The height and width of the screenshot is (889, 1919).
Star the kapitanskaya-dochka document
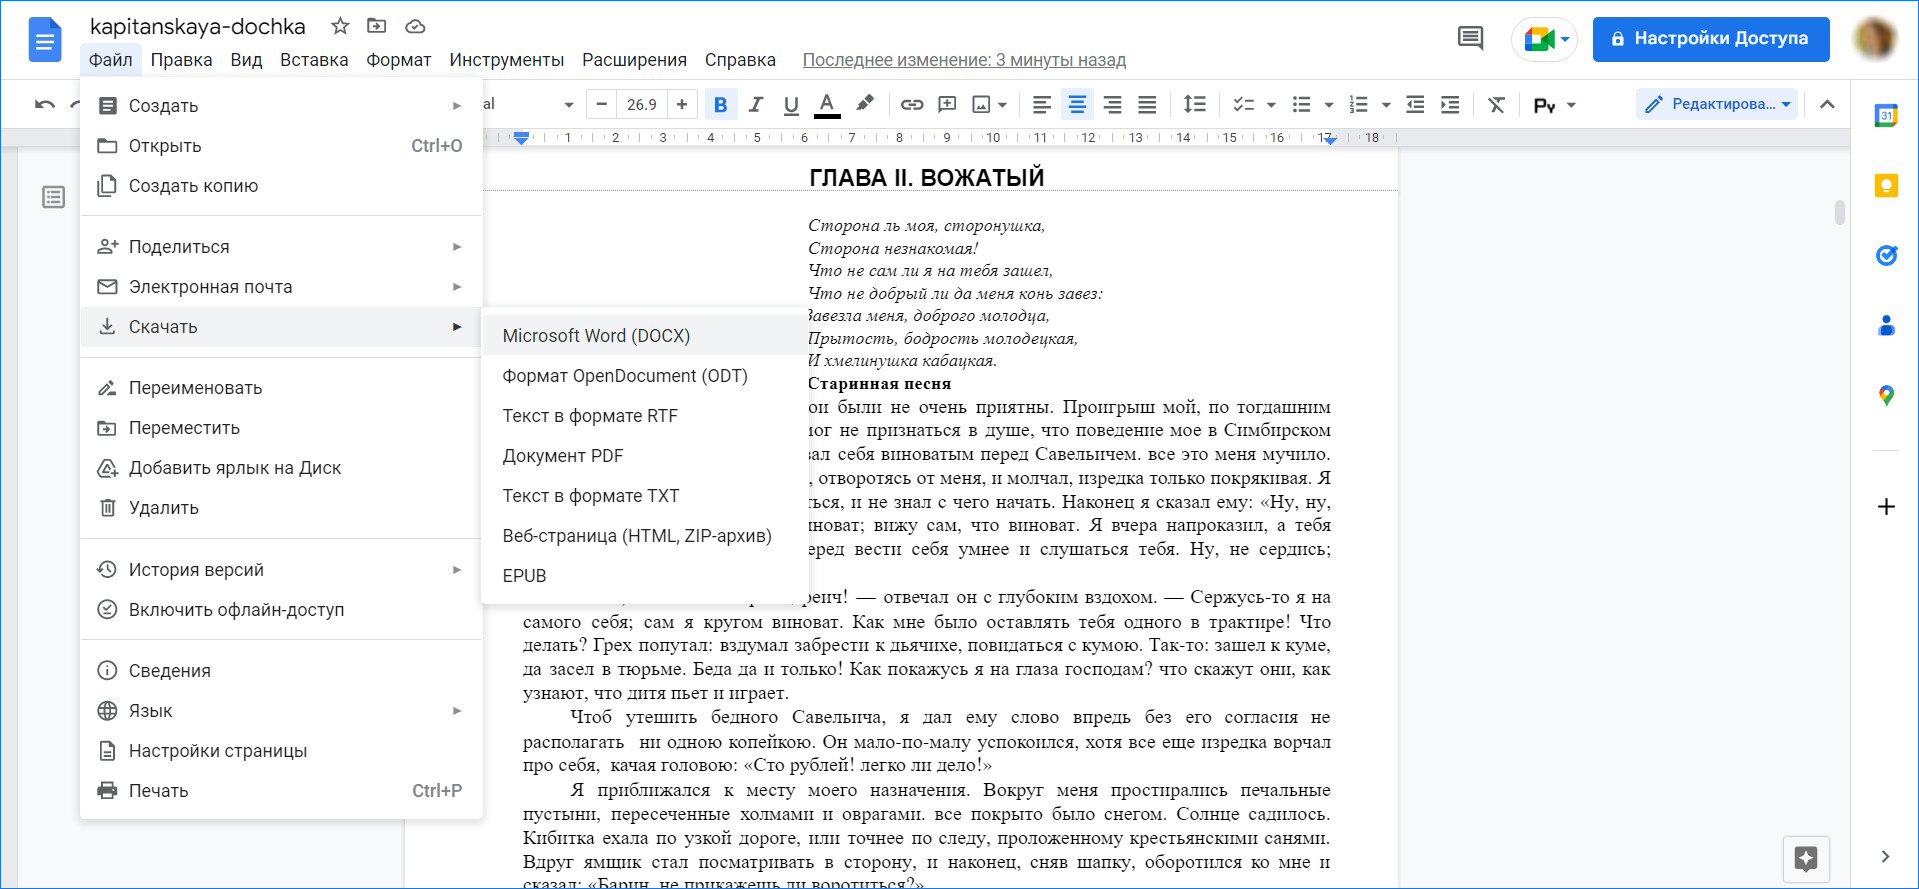pyautogui.click(x=340, y=26)
